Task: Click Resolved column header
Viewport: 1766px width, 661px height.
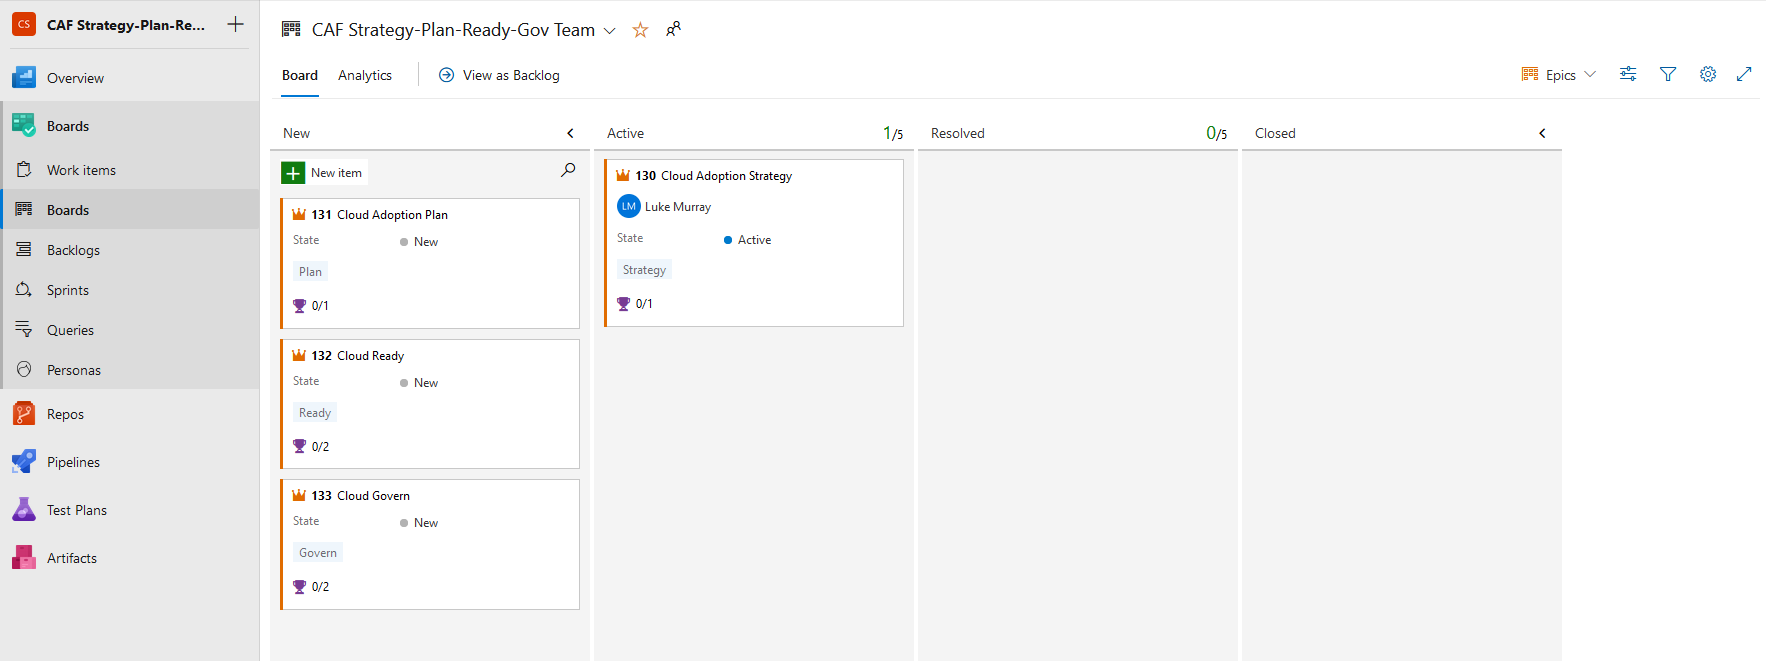Action: click(x=957, y=133)
